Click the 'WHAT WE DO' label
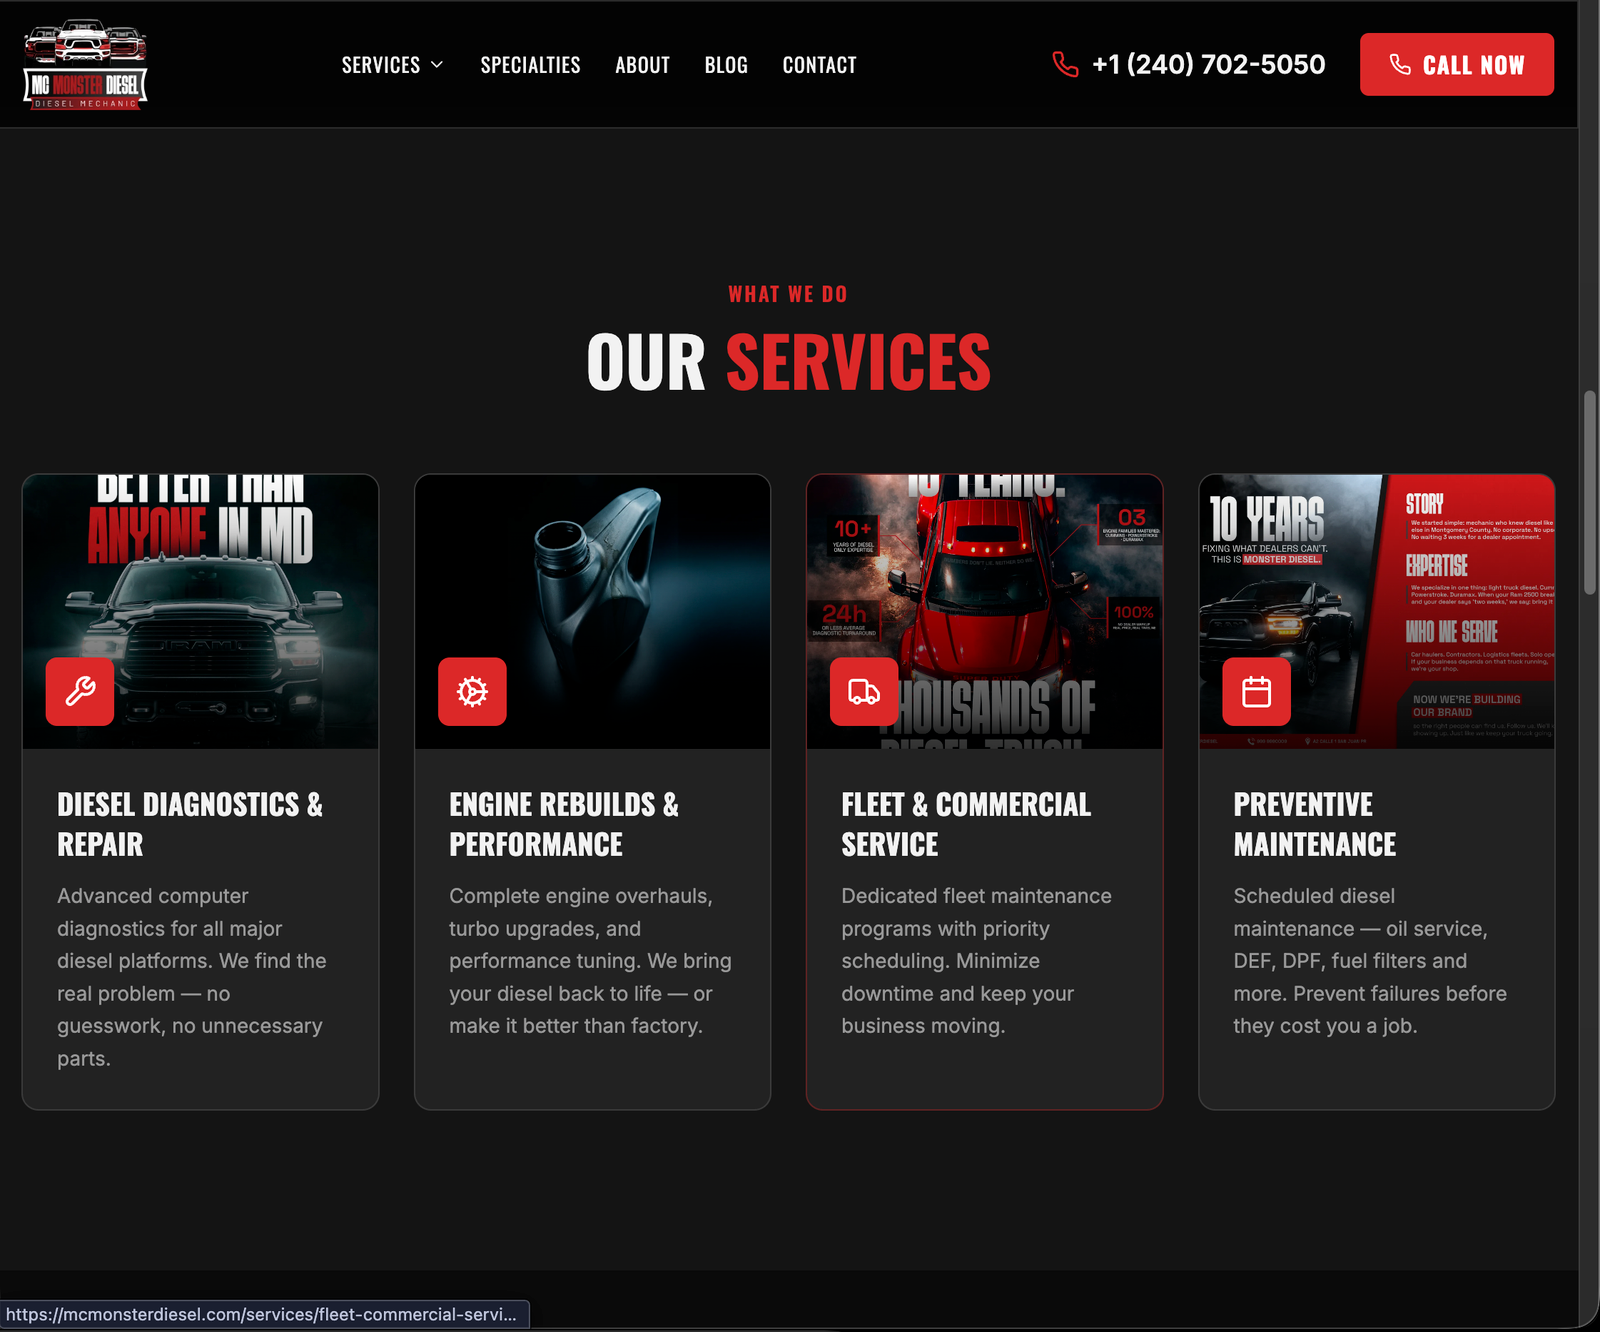Image resolution: width=1600 pixels, height=1332 pixels. click(788, 294)
